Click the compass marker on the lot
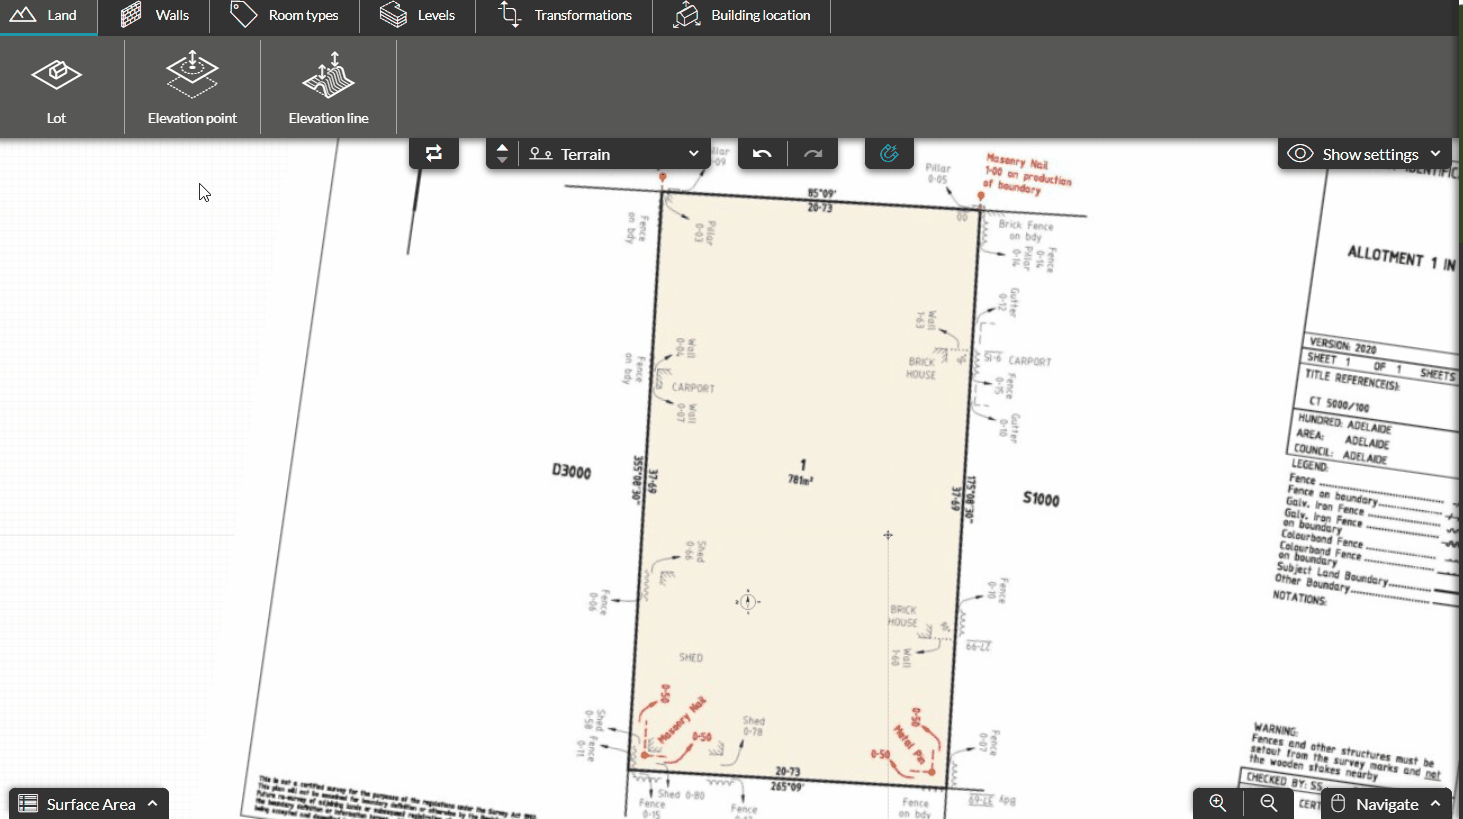 tap(748, 601)
